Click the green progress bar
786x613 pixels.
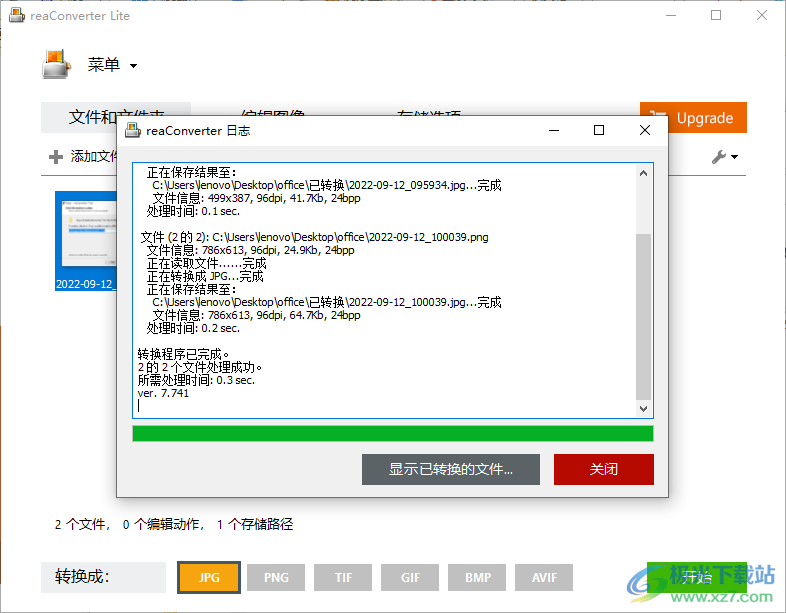[392, 434]
